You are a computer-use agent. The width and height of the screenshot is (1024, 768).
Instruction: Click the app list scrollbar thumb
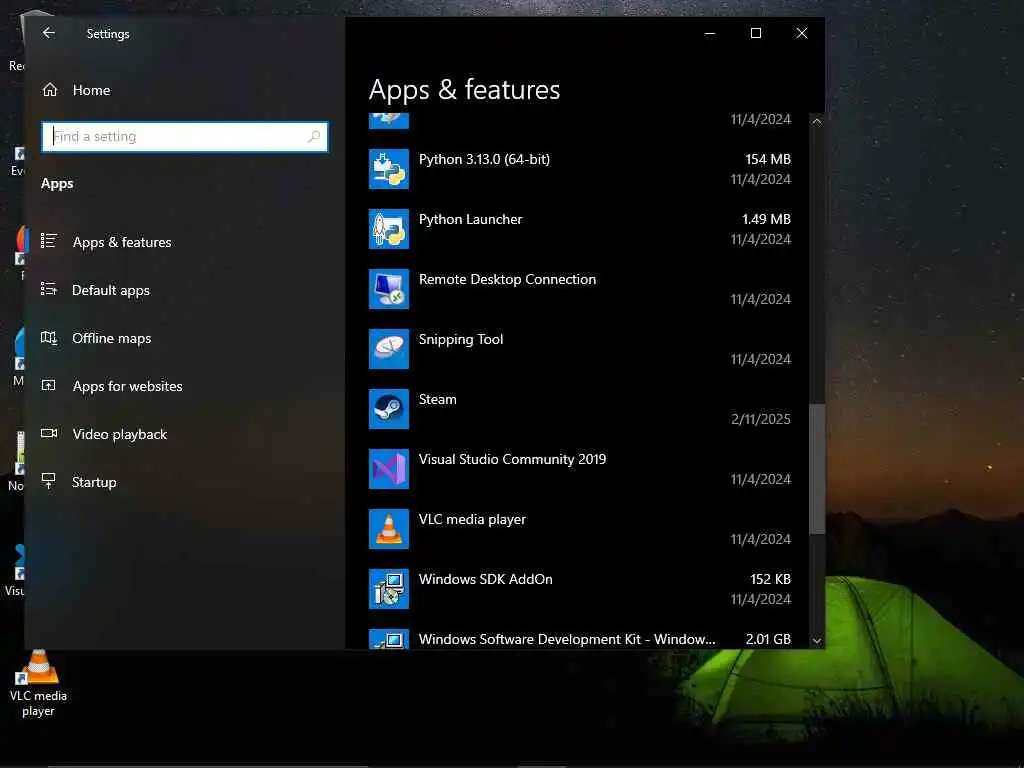[816, 469]
